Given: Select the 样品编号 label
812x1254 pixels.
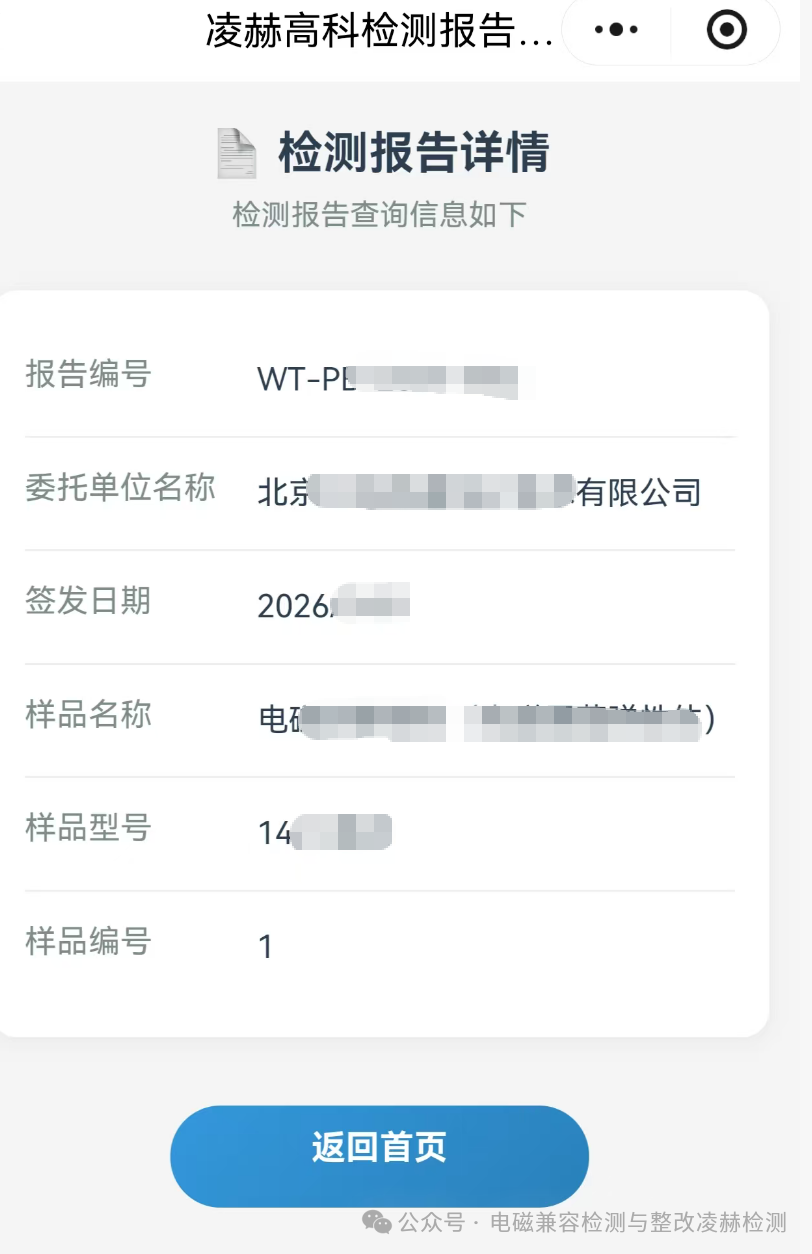Looking at the screenshot, I should [88, 941].
